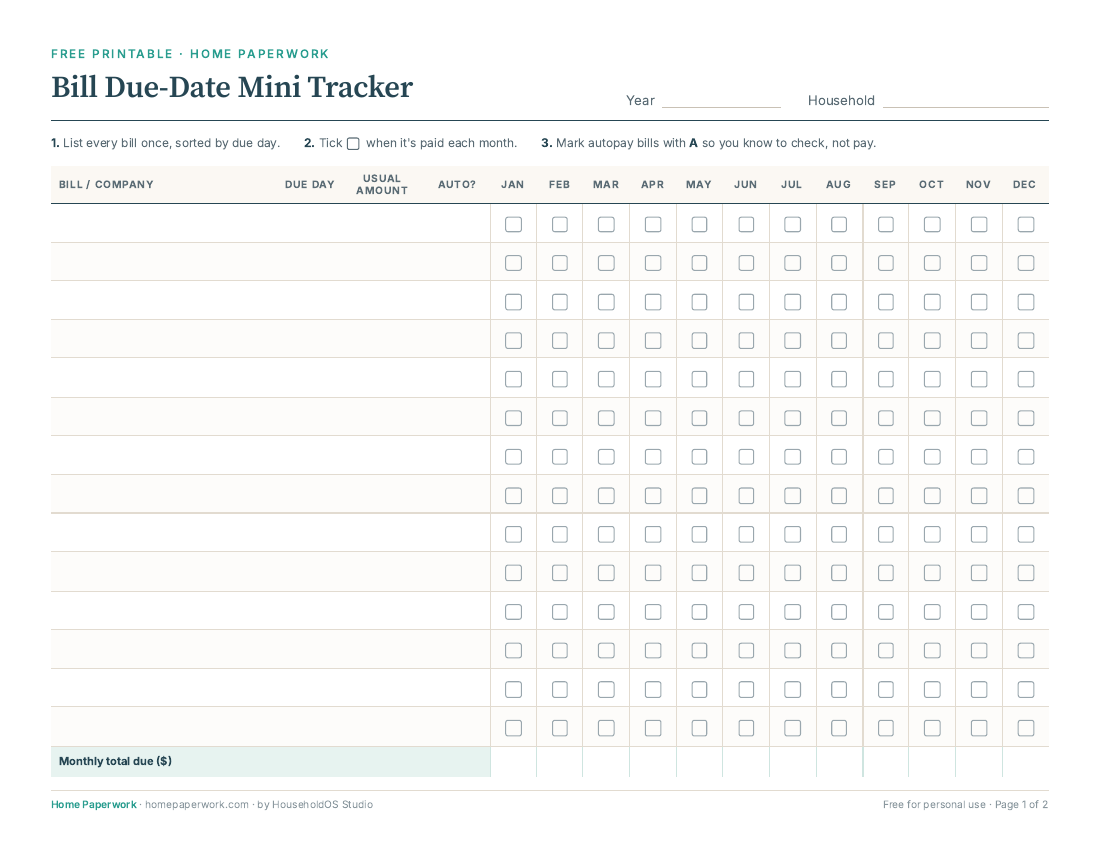1100x850 pixels.
Task: Click the "USUAL AMOUNT" column header
Action: (382, 184)
